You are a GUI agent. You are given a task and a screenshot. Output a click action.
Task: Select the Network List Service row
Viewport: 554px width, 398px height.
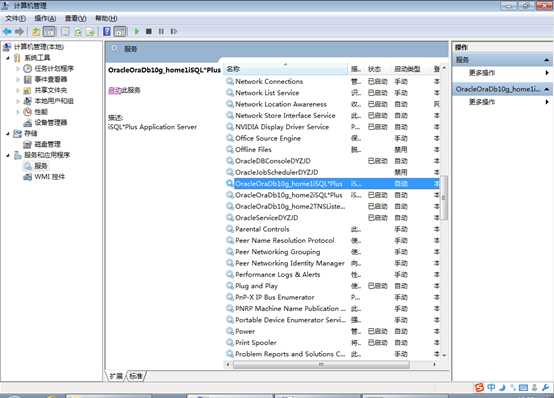(x=332, y=93)
